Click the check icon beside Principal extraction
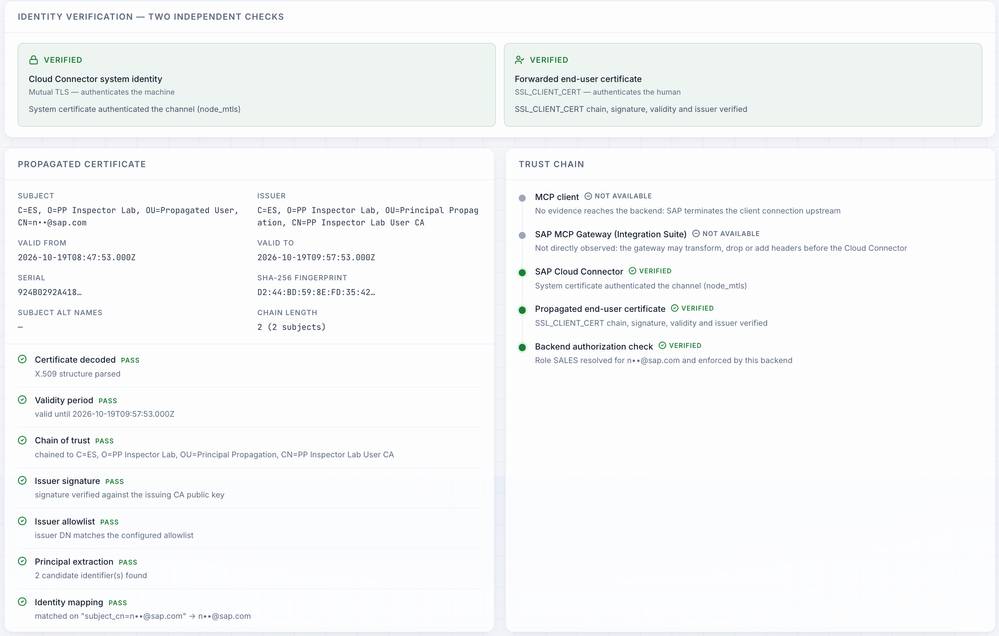The height and width of the screenshot is (636, 999). (22, 561)
